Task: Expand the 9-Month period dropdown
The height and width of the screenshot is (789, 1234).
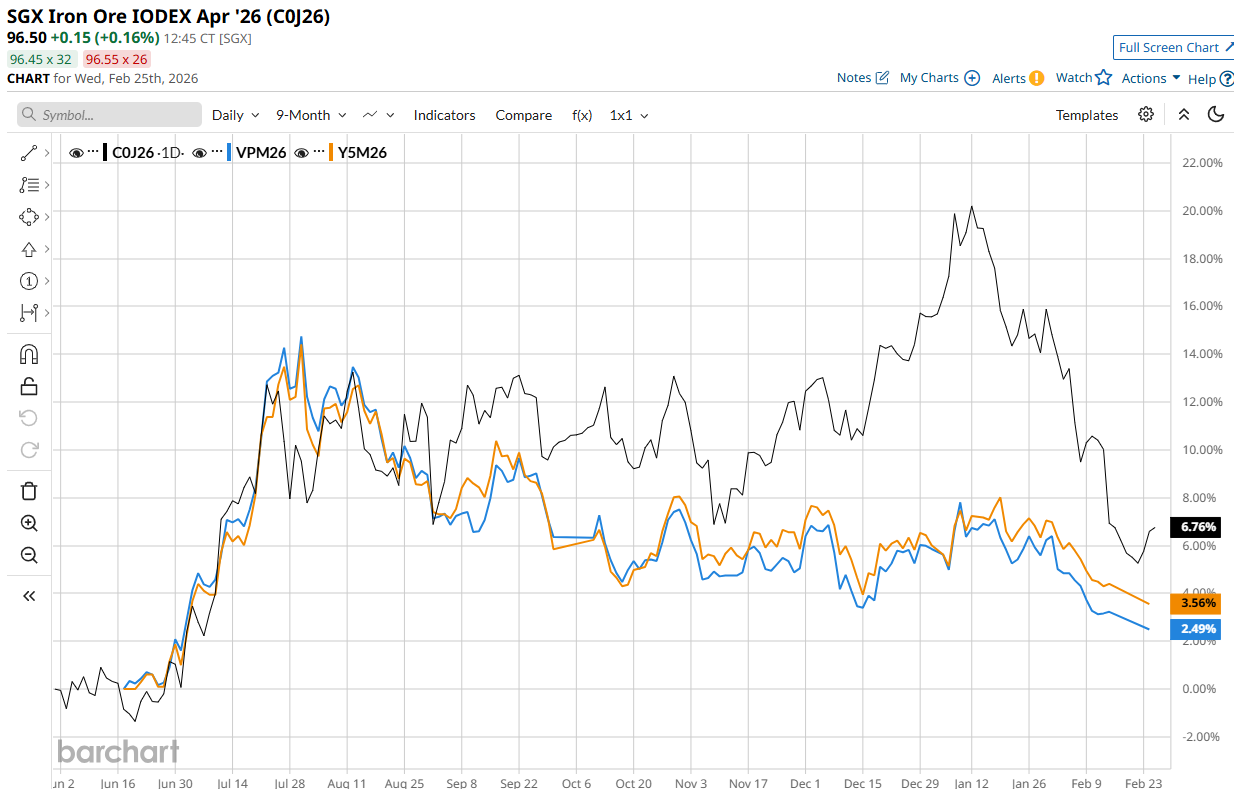Action: click(311, 115)
